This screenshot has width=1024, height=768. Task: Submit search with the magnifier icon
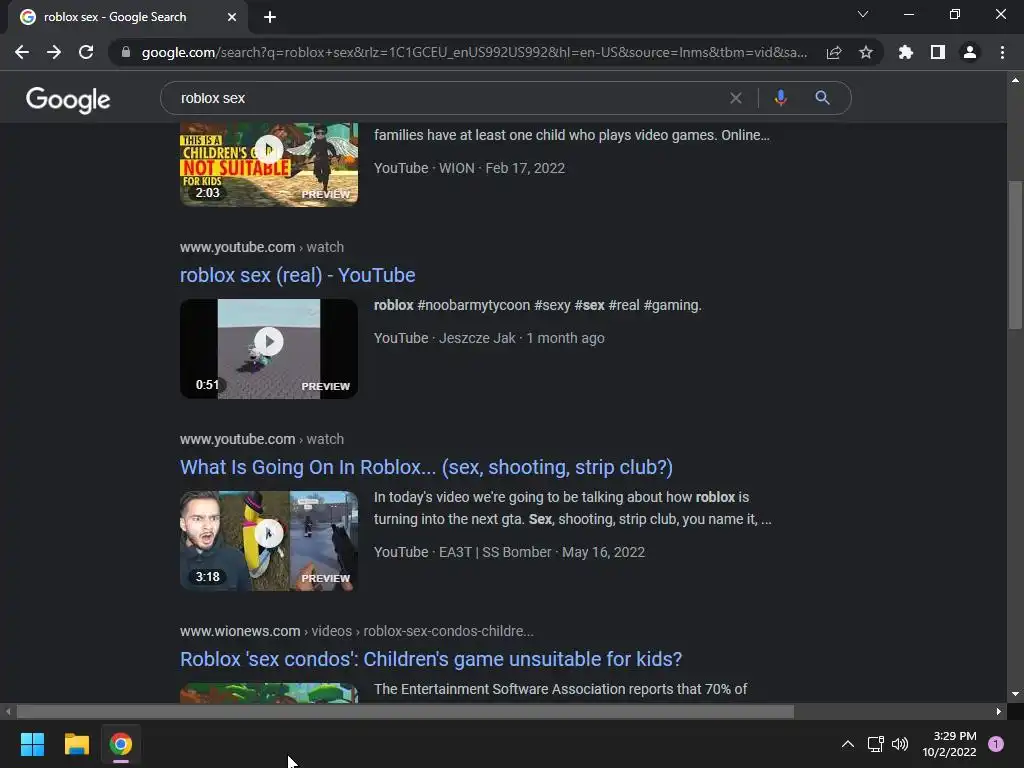tap(822, 98)
